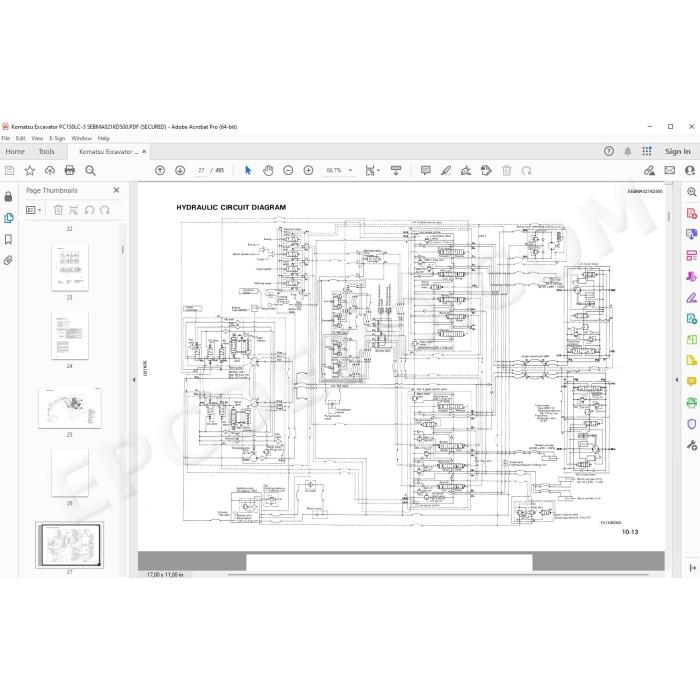Open the View menu
The height and width of the screenshot is (700, 700).
click(x=37, y=138)
